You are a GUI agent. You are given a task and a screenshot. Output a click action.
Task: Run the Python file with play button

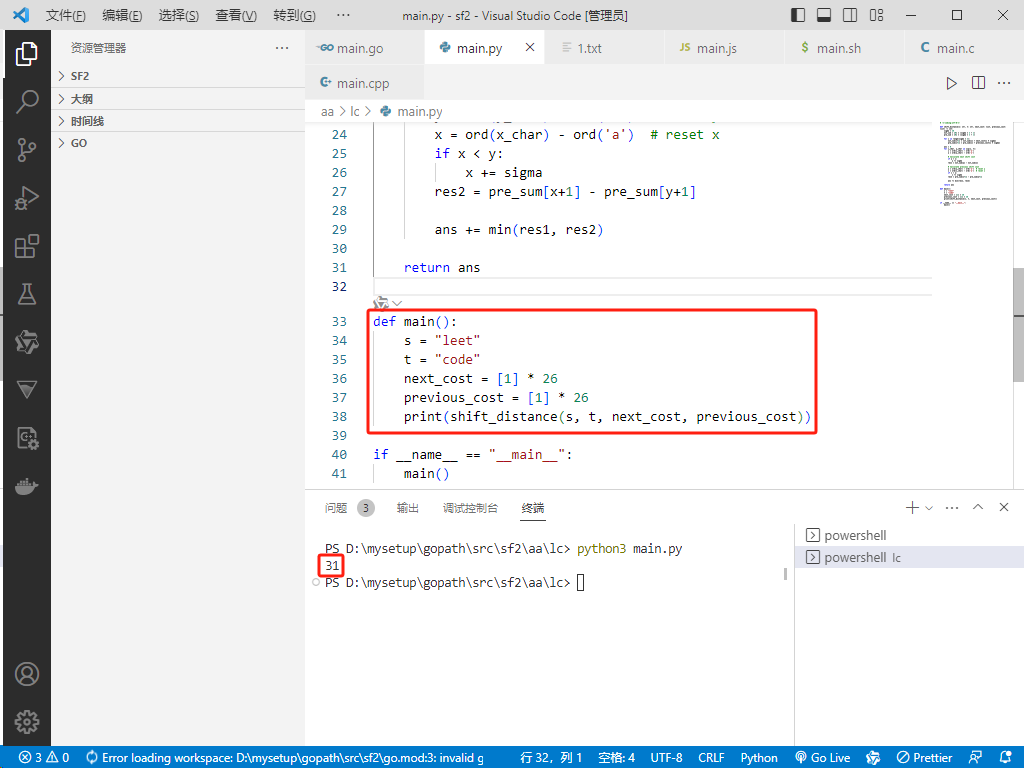click(952, 83)
